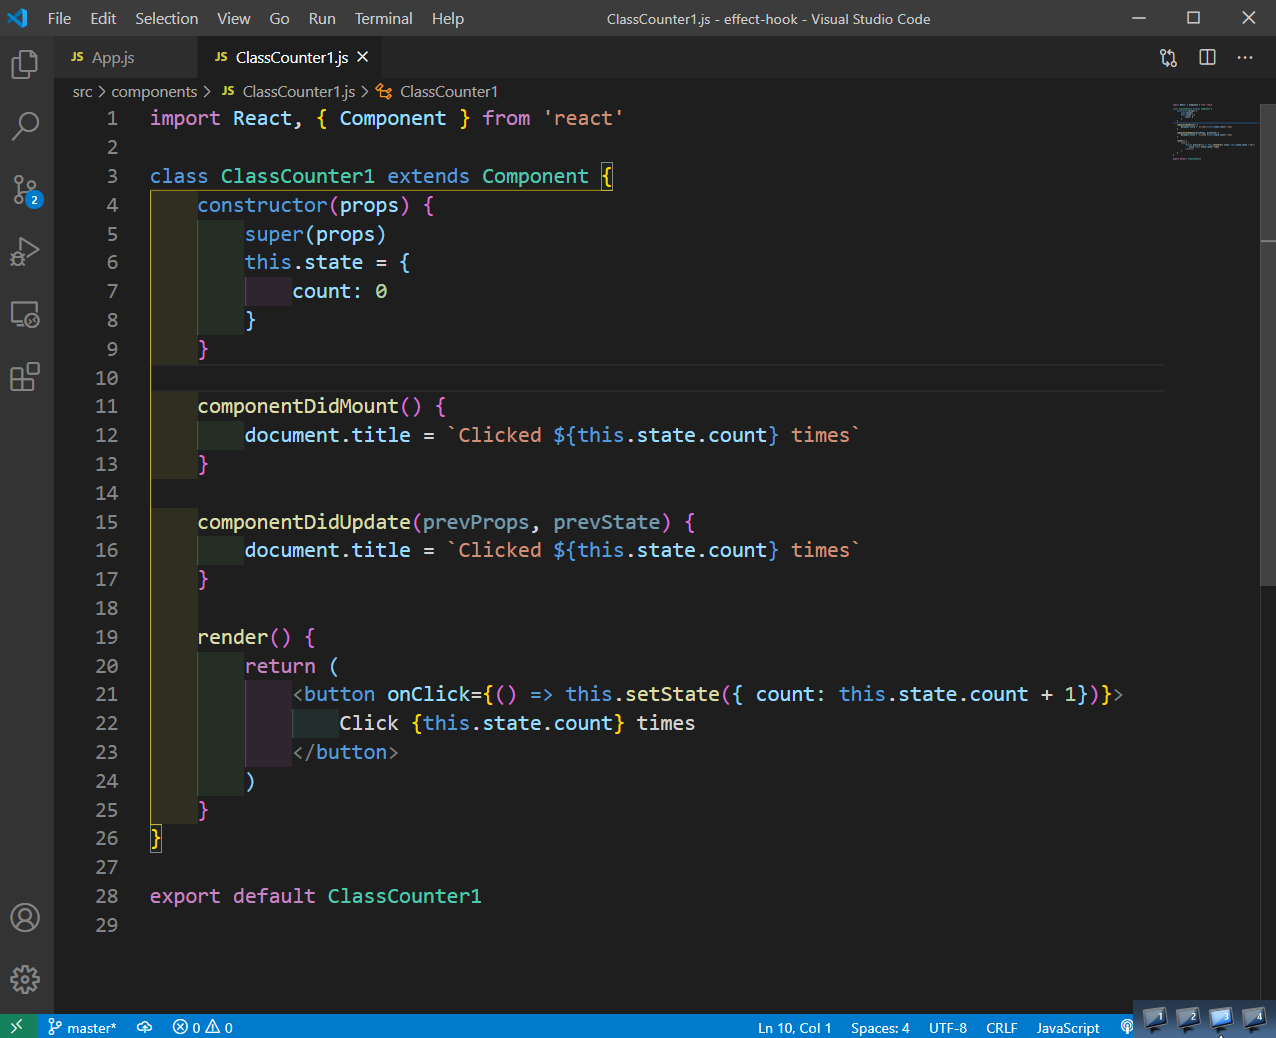Screen dimensions: 1276x1038
Task: Click 'extends' keyword on line 3
Action: 428,176
